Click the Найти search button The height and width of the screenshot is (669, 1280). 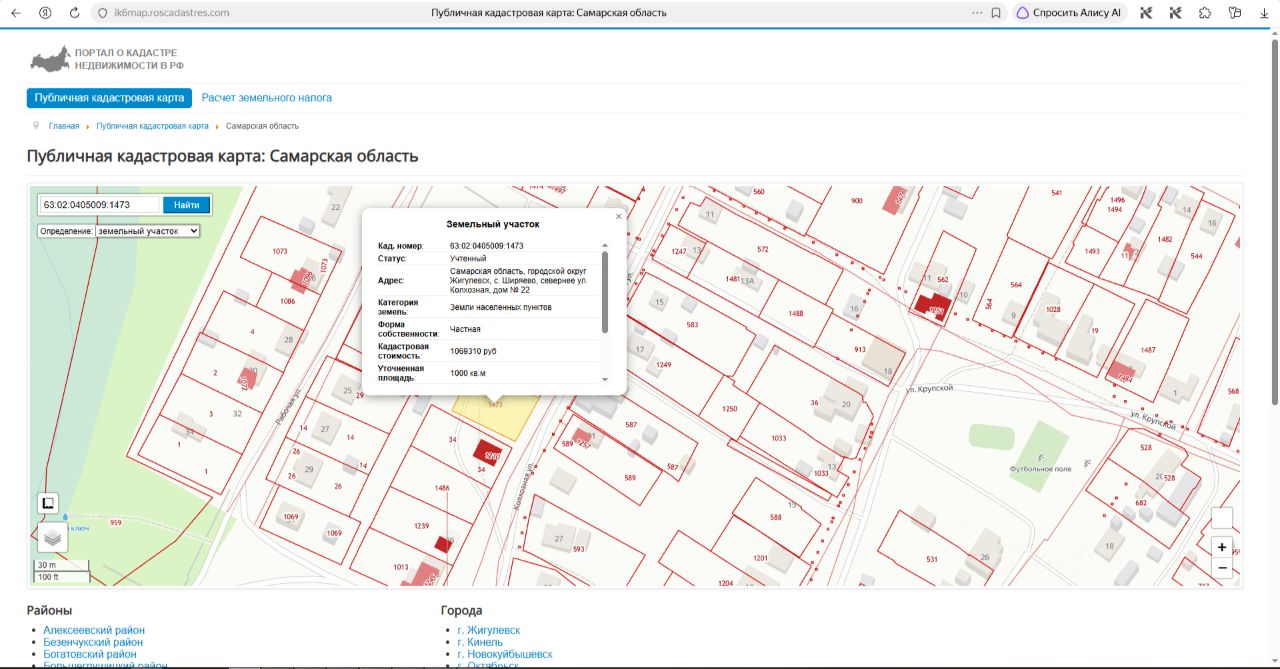click(187, 205)
